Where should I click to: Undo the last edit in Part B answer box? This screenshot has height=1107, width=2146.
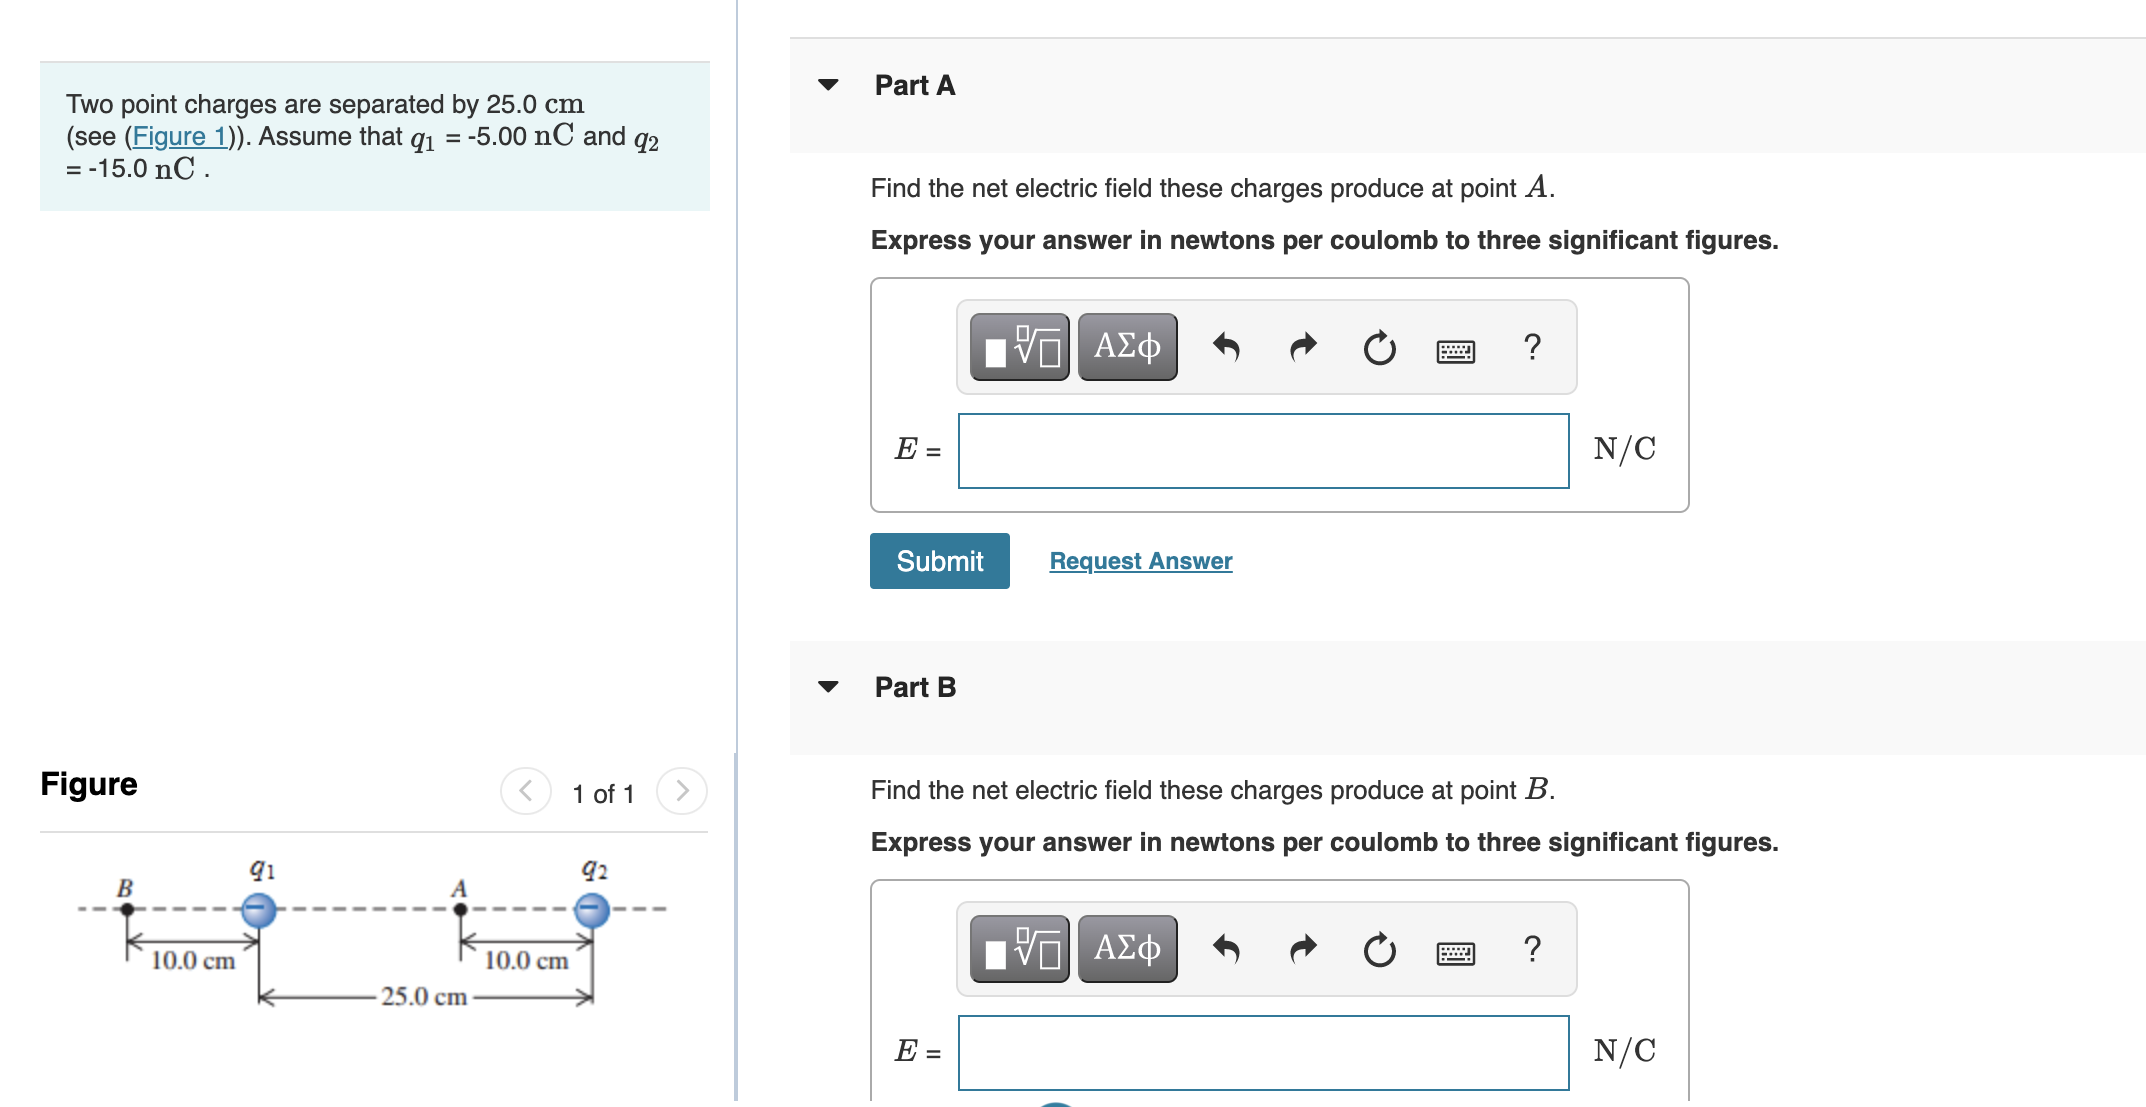pyautogui.click(x=1227, y=948)
